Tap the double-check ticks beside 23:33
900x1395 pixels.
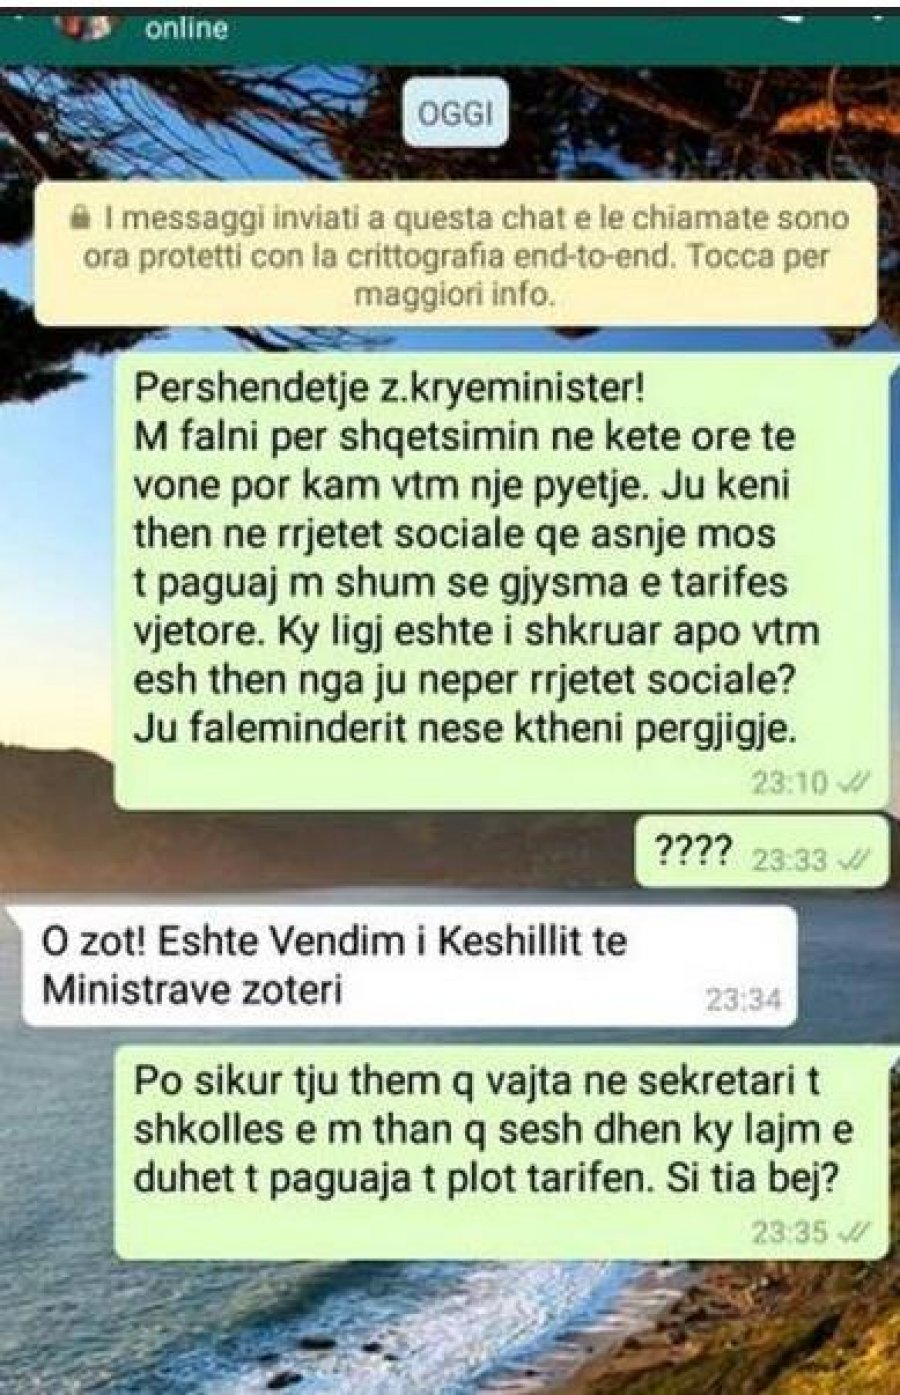click(x=855, y=860)
